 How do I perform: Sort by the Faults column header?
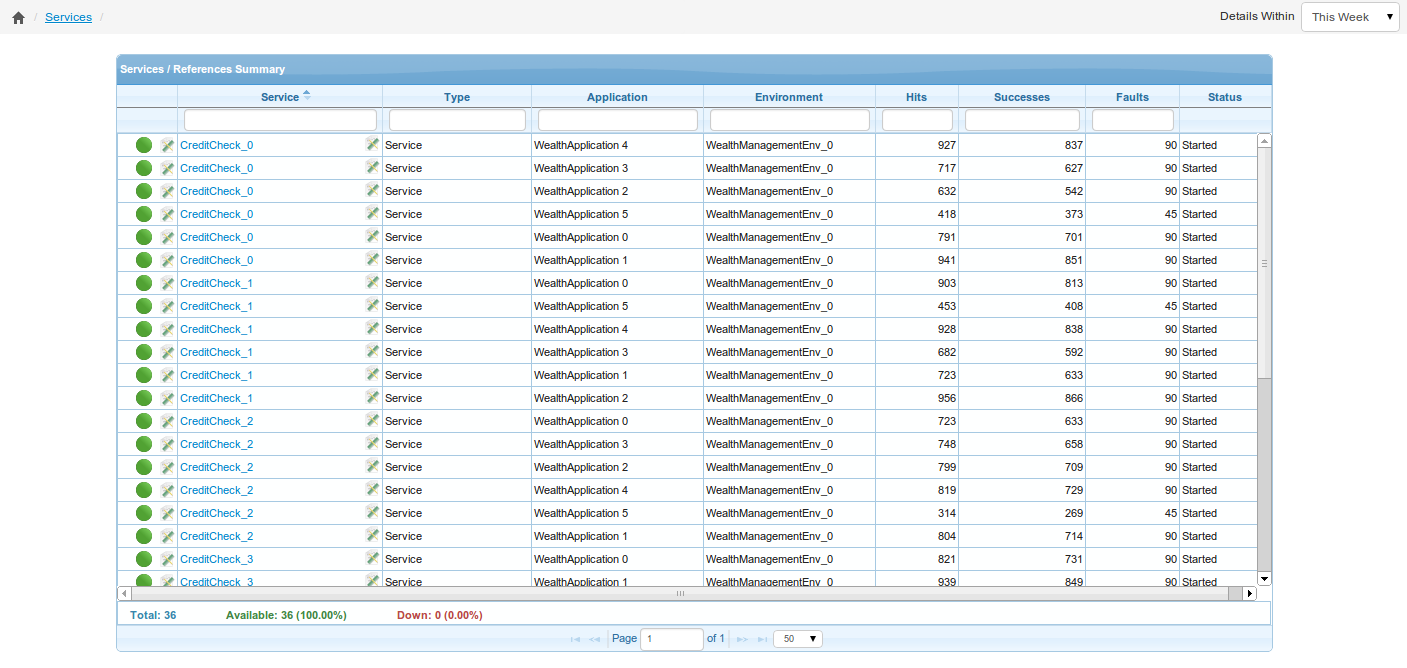1132,97
